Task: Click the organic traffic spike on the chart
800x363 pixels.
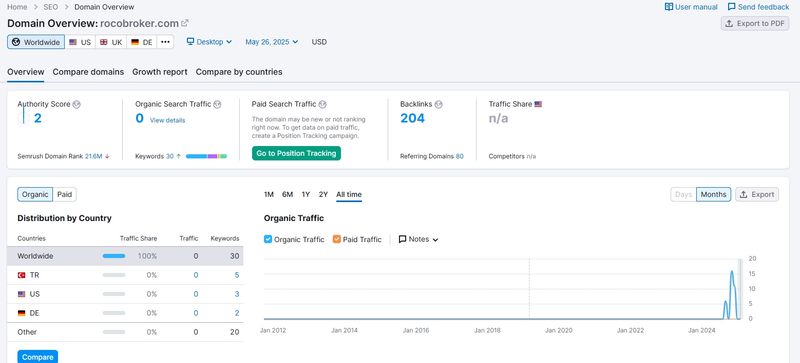Action: [732, 295]
